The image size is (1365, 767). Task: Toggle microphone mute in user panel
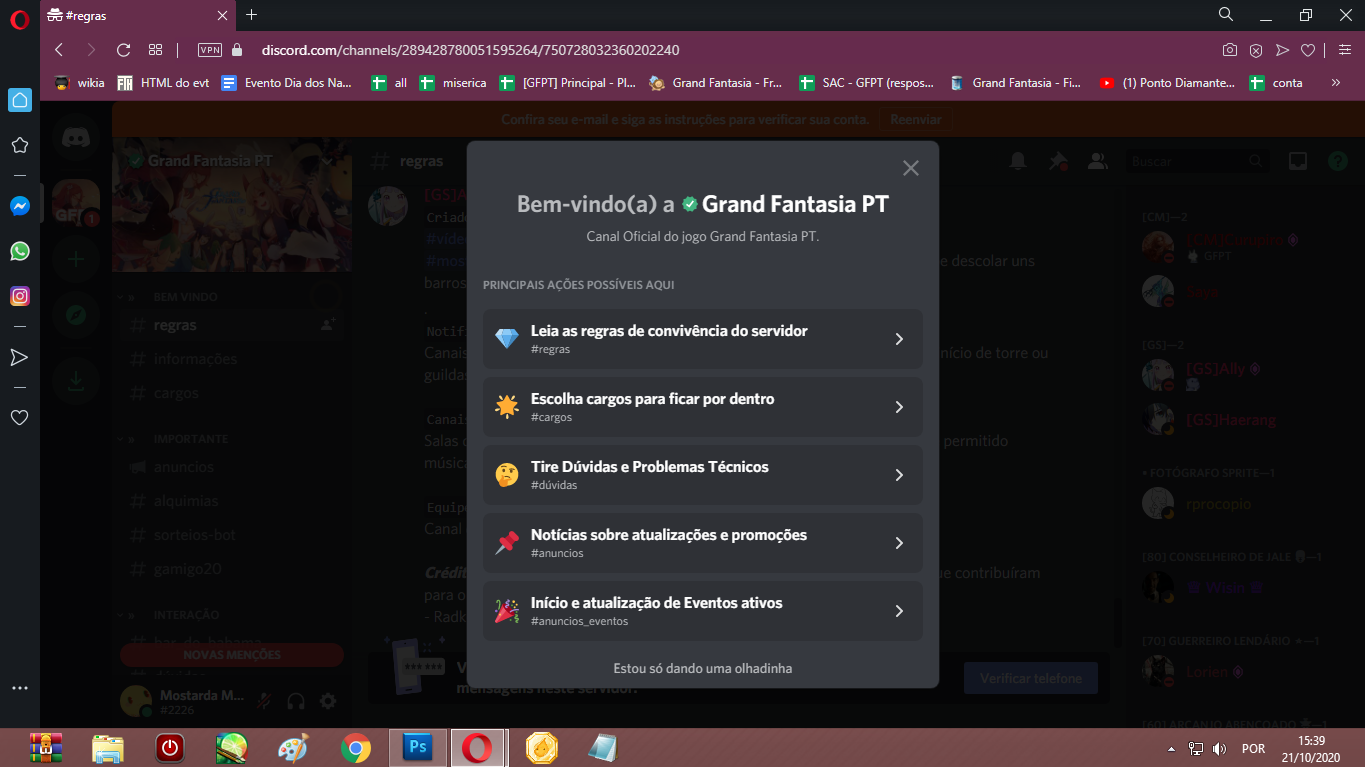265,701
